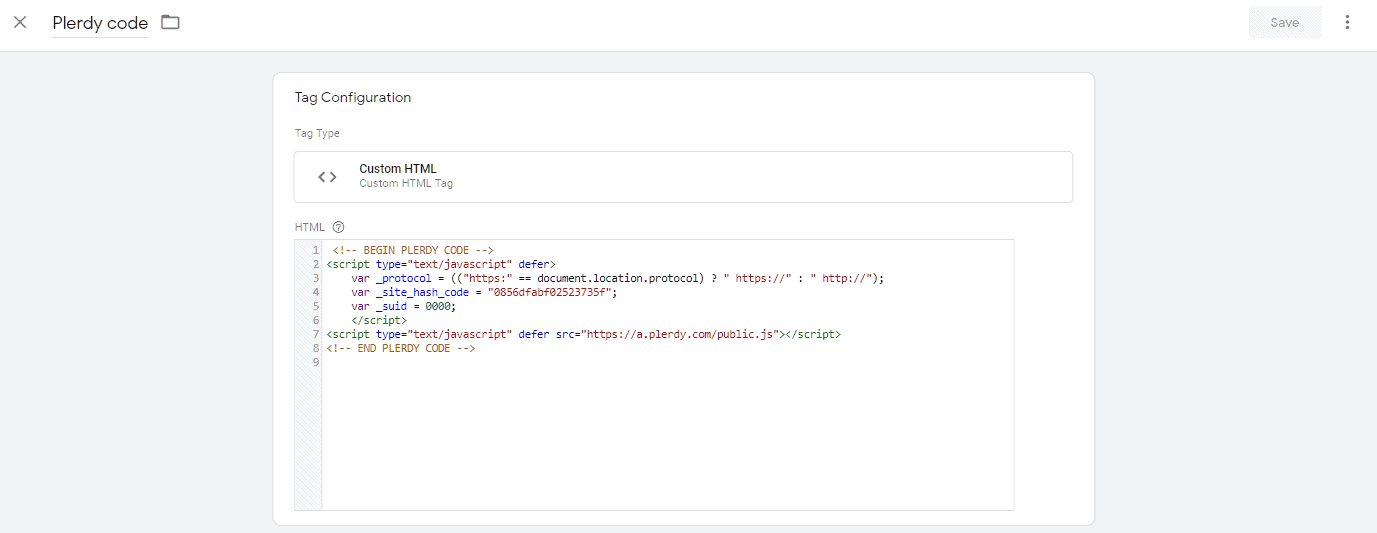Screen dimensions: 1377x533
Task: Click the opening script defer tag on line 2
Action: [441, 264]
